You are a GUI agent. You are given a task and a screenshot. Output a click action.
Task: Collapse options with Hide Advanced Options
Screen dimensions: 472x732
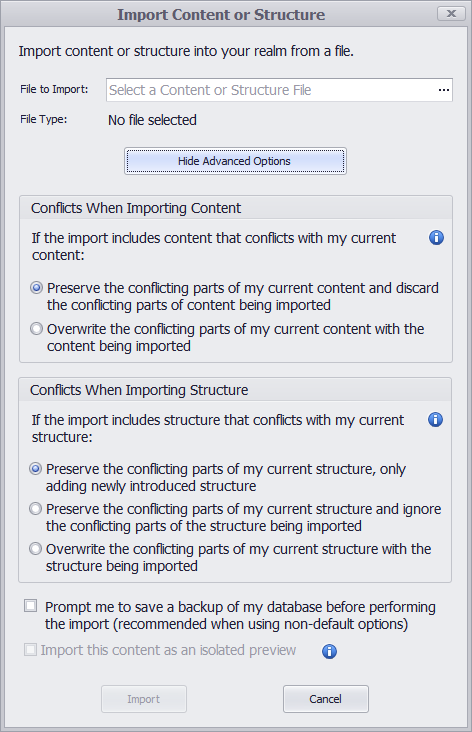[x=235, y=161]
